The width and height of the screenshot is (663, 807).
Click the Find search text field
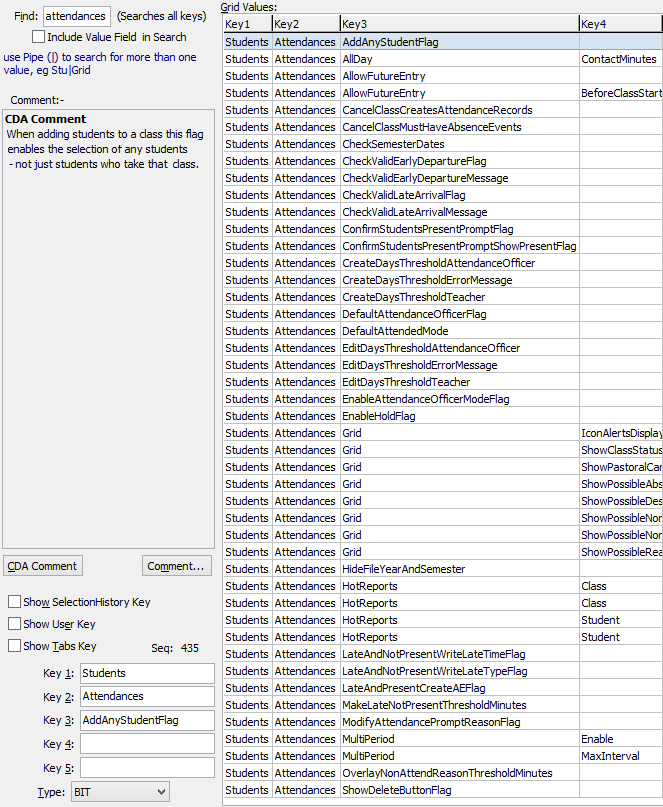pyautogui.click(x=76, y=17)
